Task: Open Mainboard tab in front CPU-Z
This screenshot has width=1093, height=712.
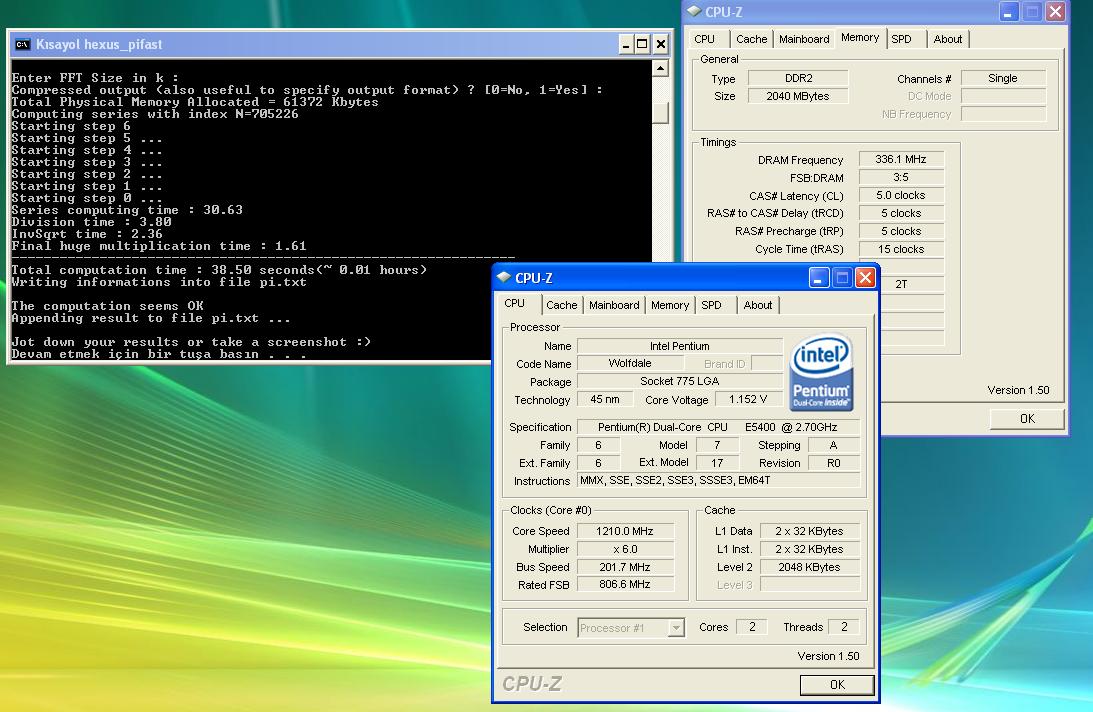Action: pyautogui.click(x=614, y=305)
